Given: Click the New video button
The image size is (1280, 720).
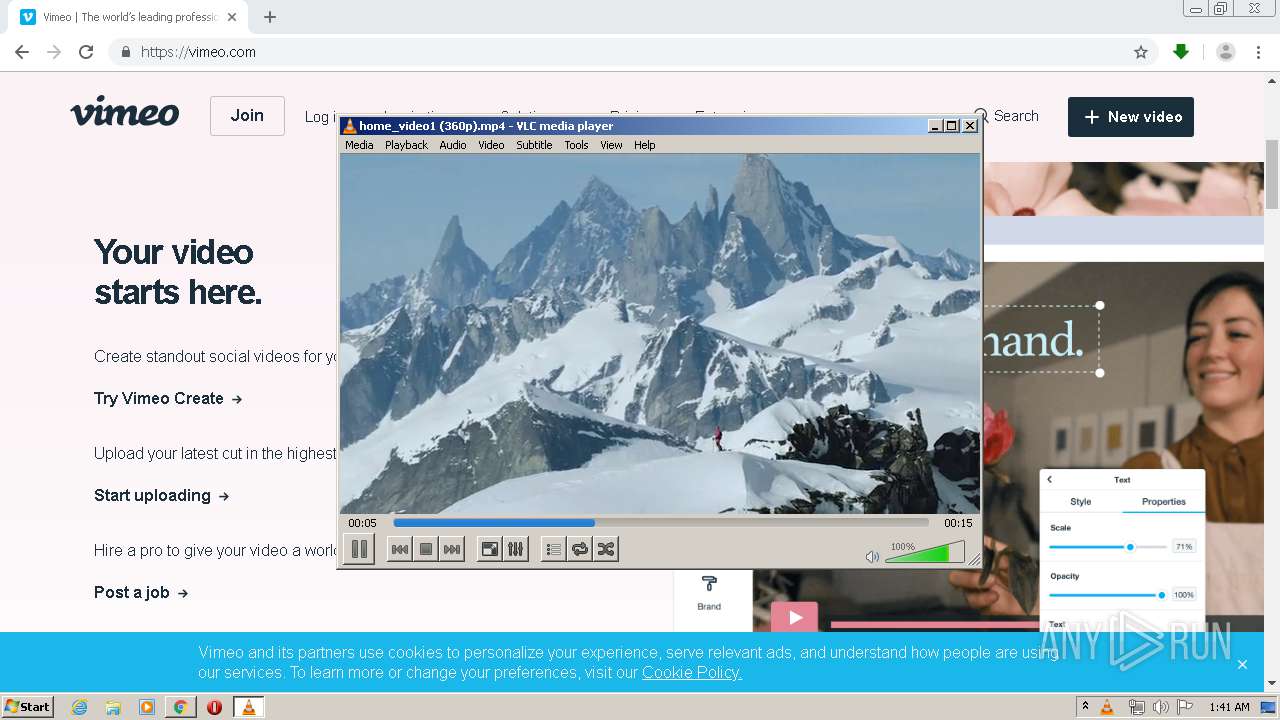Looking at the screenshot, I should 1131,117.
